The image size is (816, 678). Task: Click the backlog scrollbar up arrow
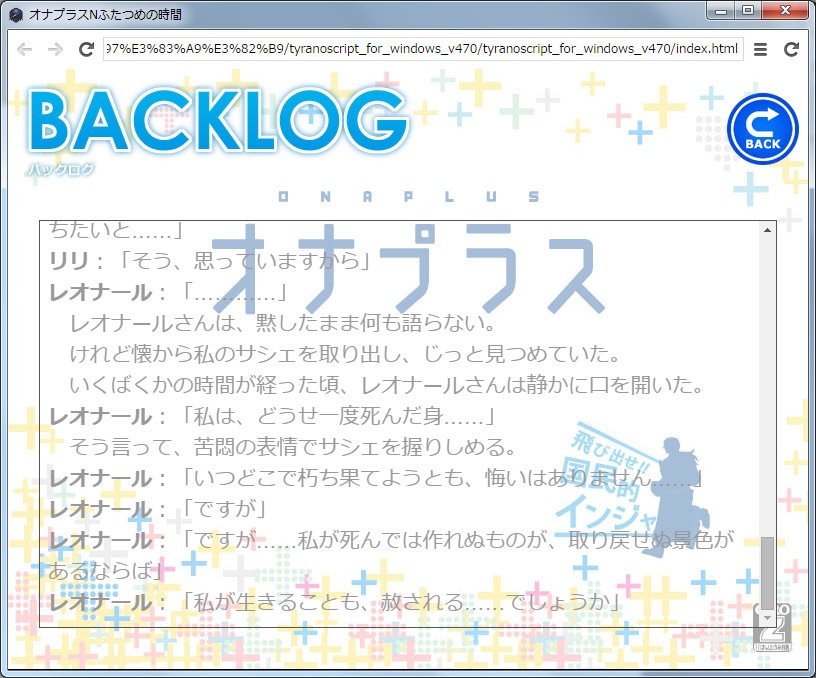[x=767, y=229]
